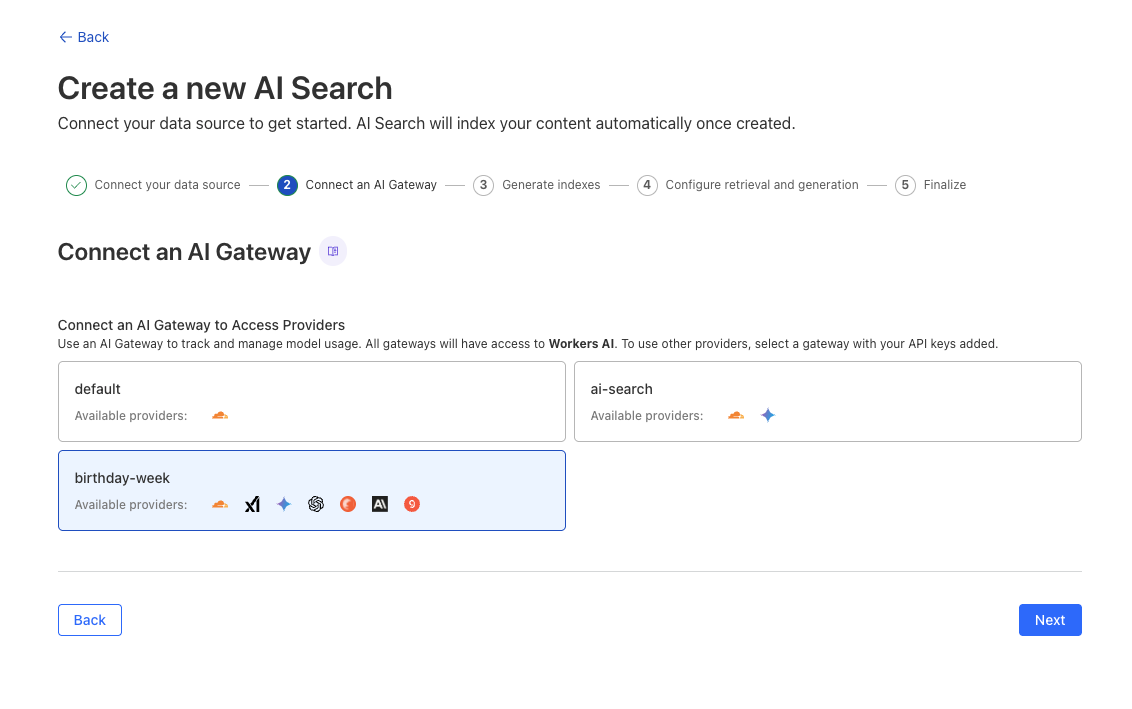The height and width of the screenshot is (709, 1132).
Task: Click the OpenAI provider icon in birthday-week
Action: coord(315,504)
